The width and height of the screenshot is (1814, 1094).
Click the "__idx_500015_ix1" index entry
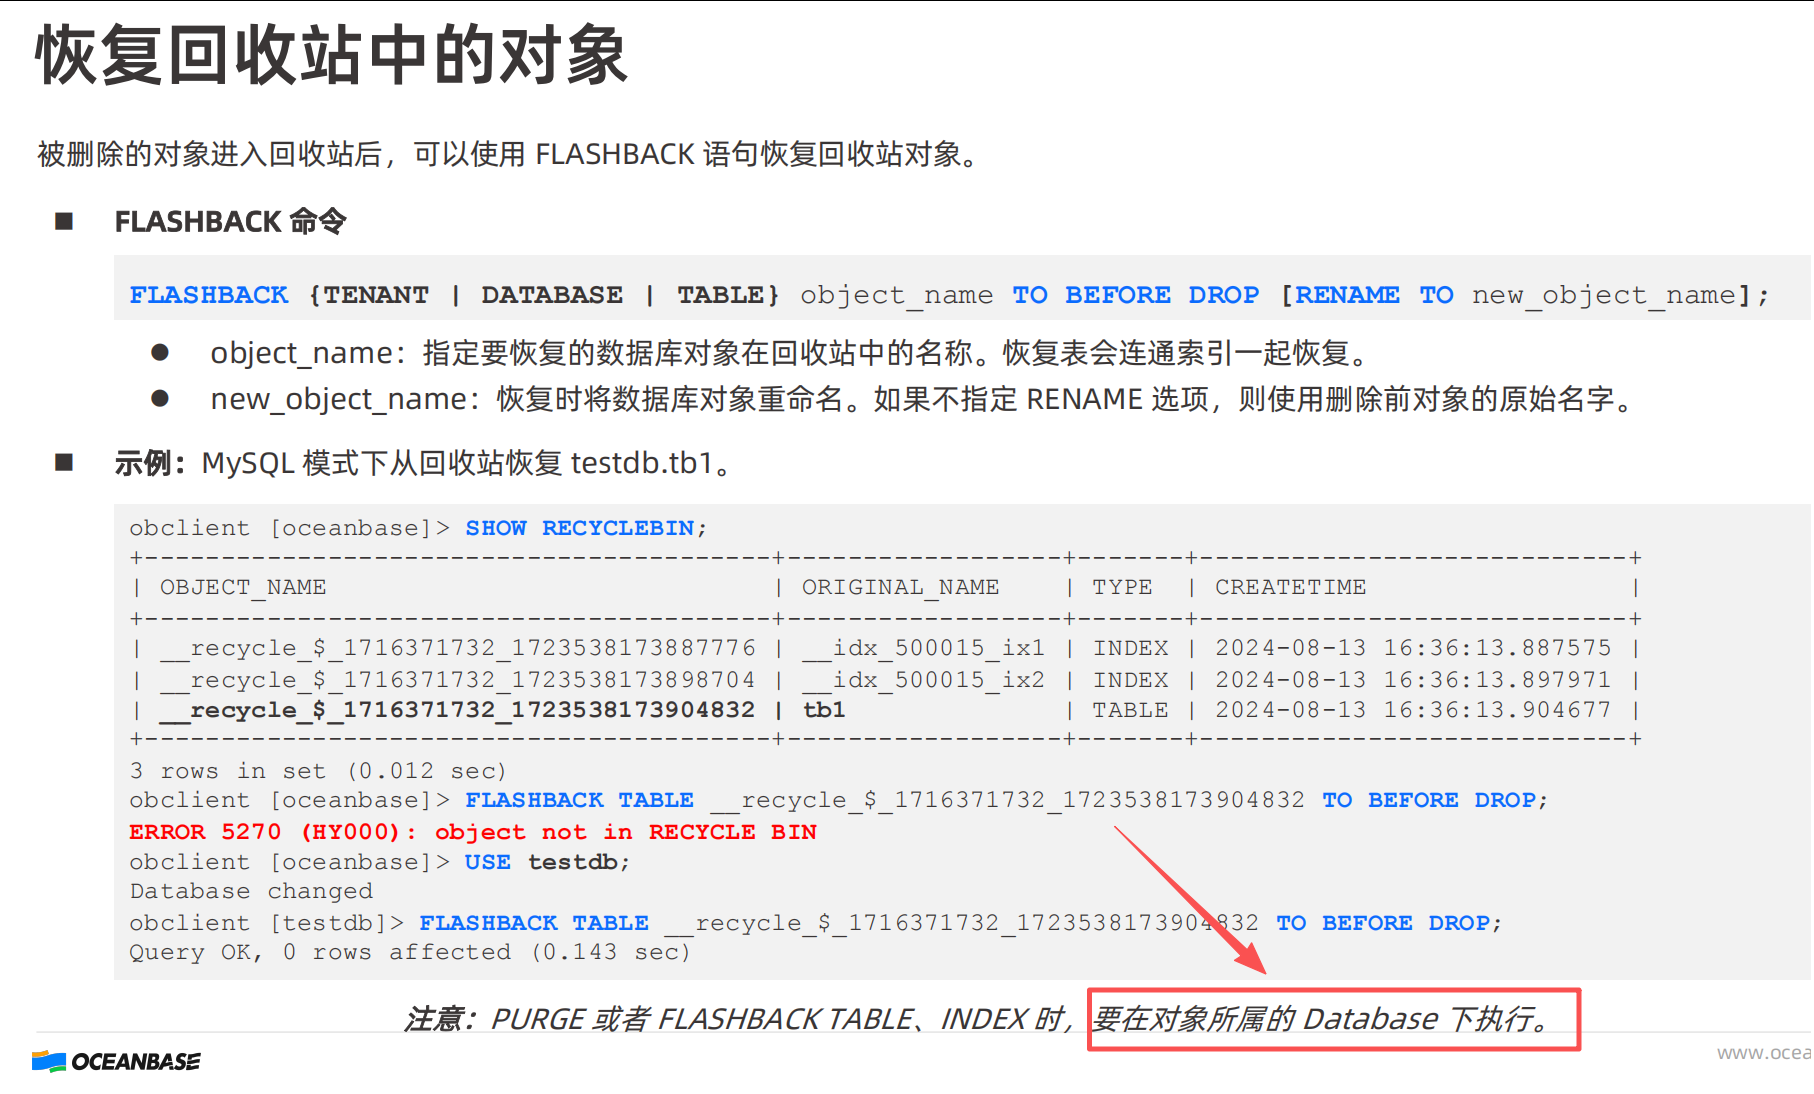click(x=923, y=648)
